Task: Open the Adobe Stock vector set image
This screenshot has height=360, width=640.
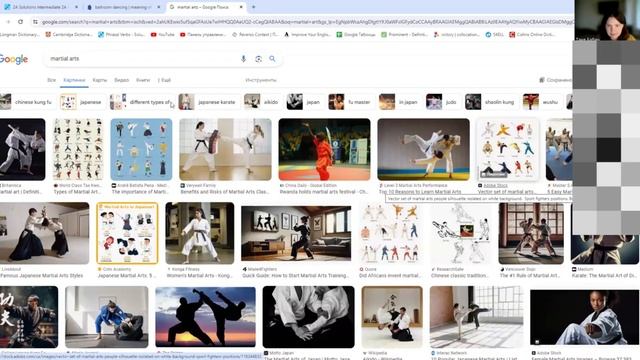Action: pos(507,149)
